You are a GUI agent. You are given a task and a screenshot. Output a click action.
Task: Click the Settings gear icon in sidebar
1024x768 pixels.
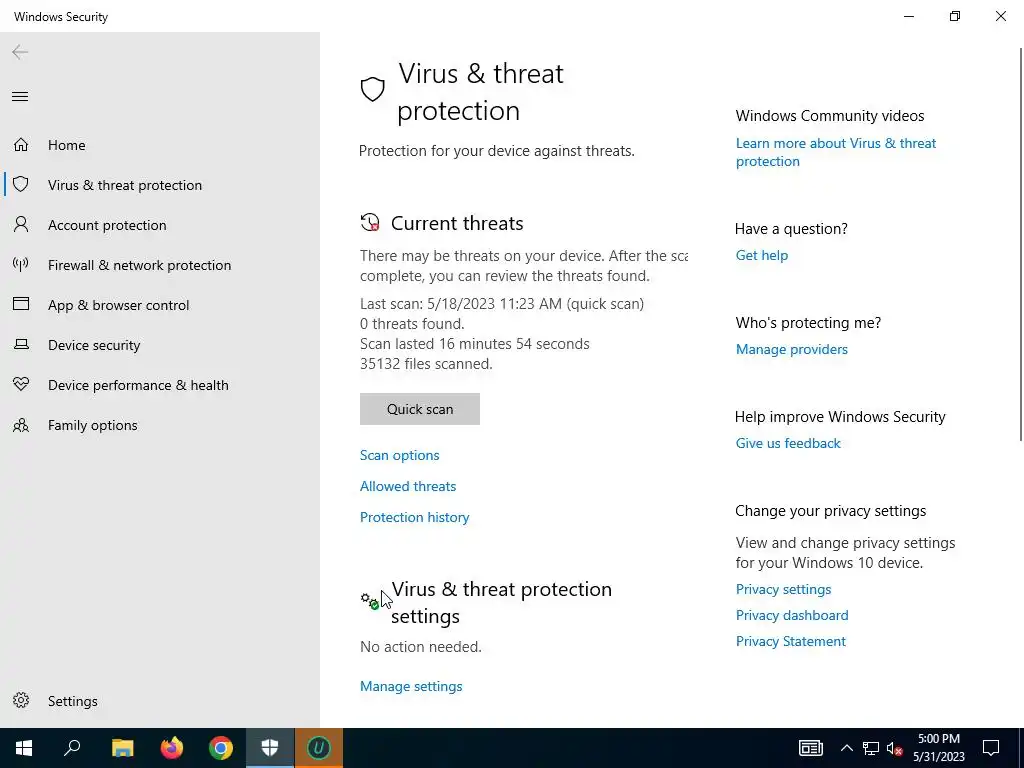[x=21, y=700]
